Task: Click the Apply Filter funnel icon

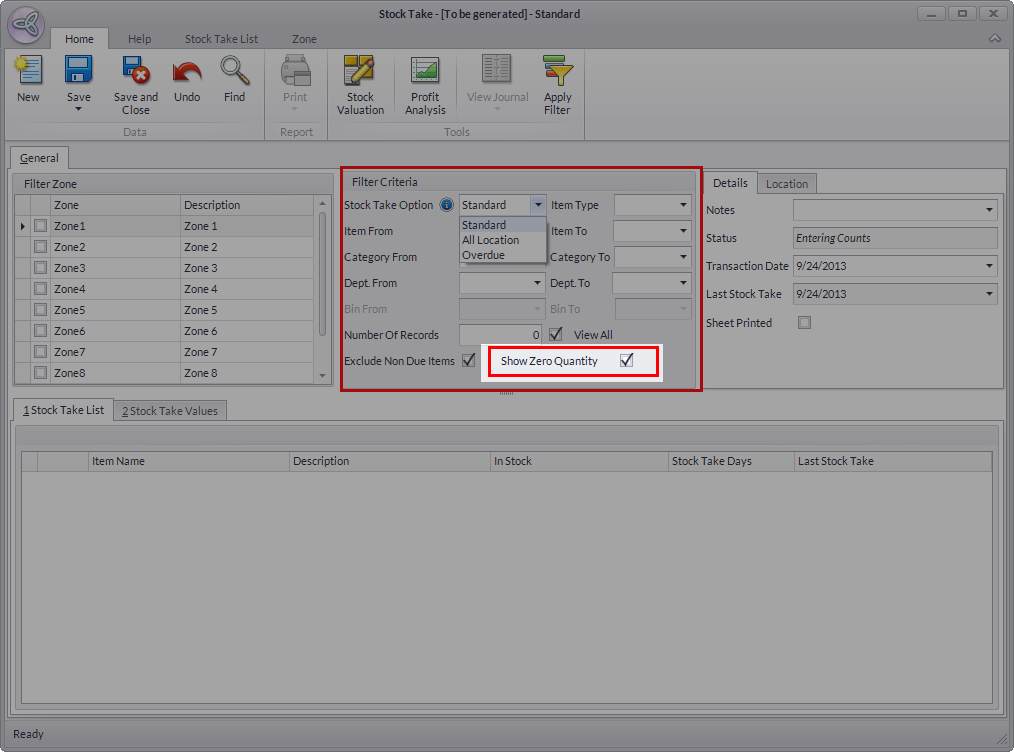Action: coord(557,72)
